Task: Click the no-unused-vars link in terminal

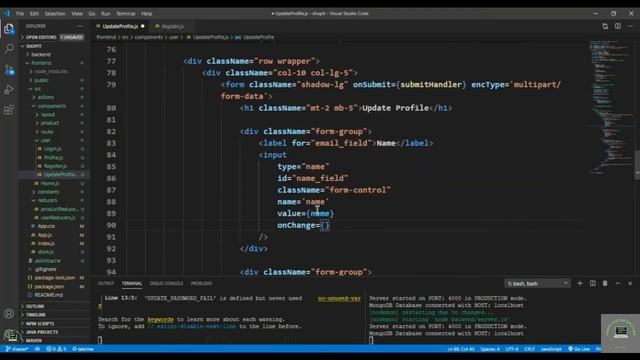Action: [339, 298]
